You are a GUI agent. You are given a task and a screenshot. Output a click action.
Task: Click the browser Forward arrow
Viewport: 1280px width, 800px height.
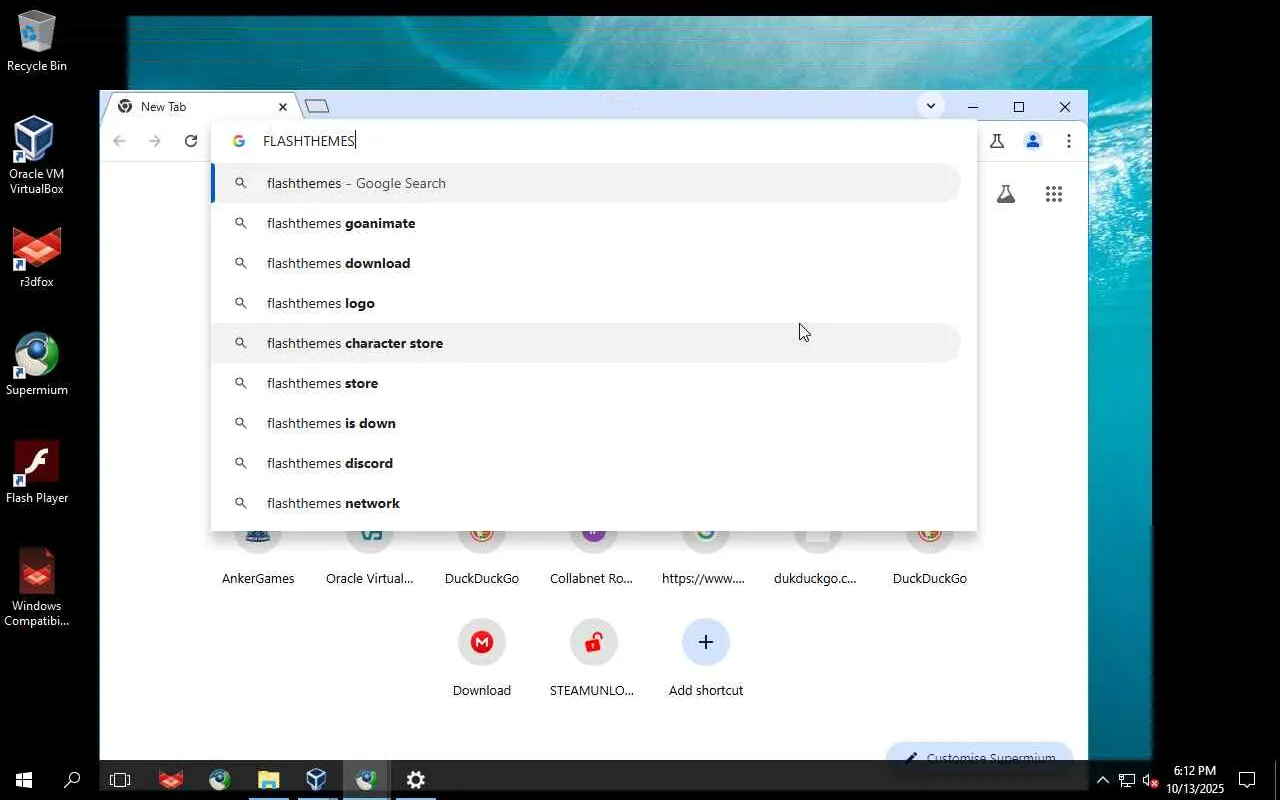pyautogui.click(x=154, y=141)
